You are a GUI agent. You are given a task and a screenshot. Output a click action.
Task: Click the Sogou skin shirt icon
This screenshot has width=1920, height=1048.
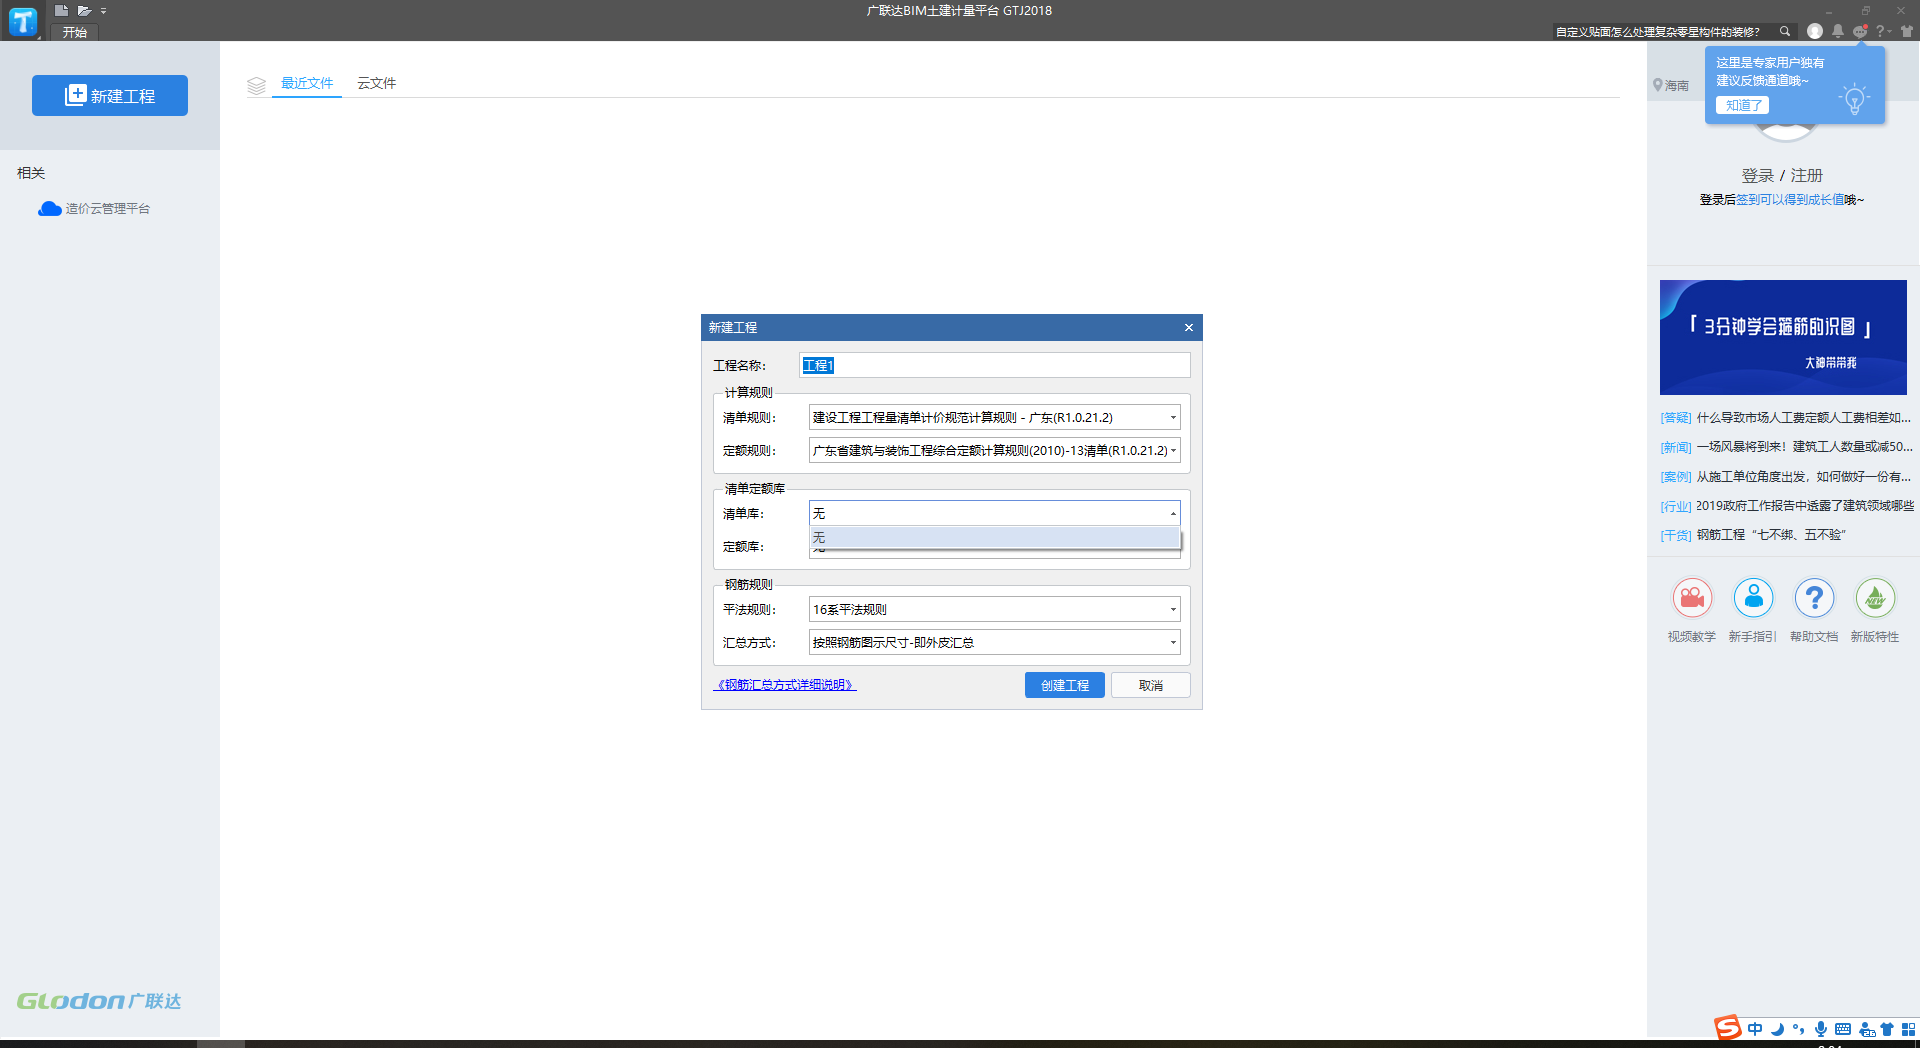click(1887, 1029)
